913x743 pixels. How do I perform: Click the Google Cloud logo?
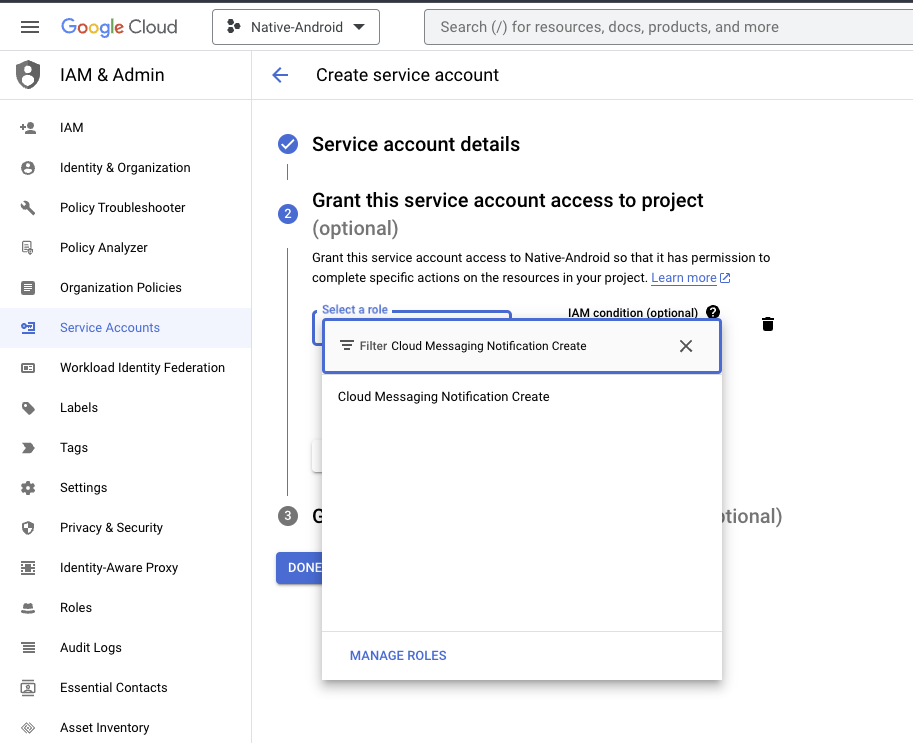[119, 27]
